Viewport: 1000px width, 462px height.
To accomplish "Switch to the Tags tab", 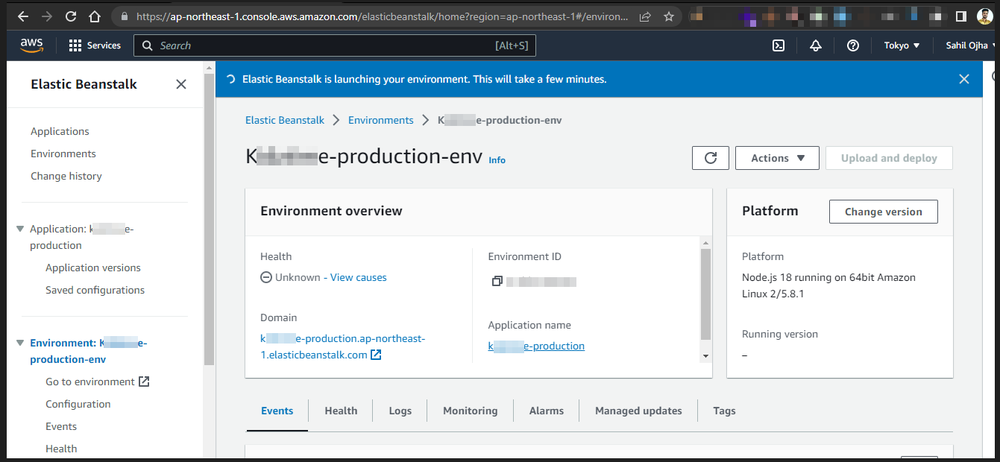I will click(724, 411).
